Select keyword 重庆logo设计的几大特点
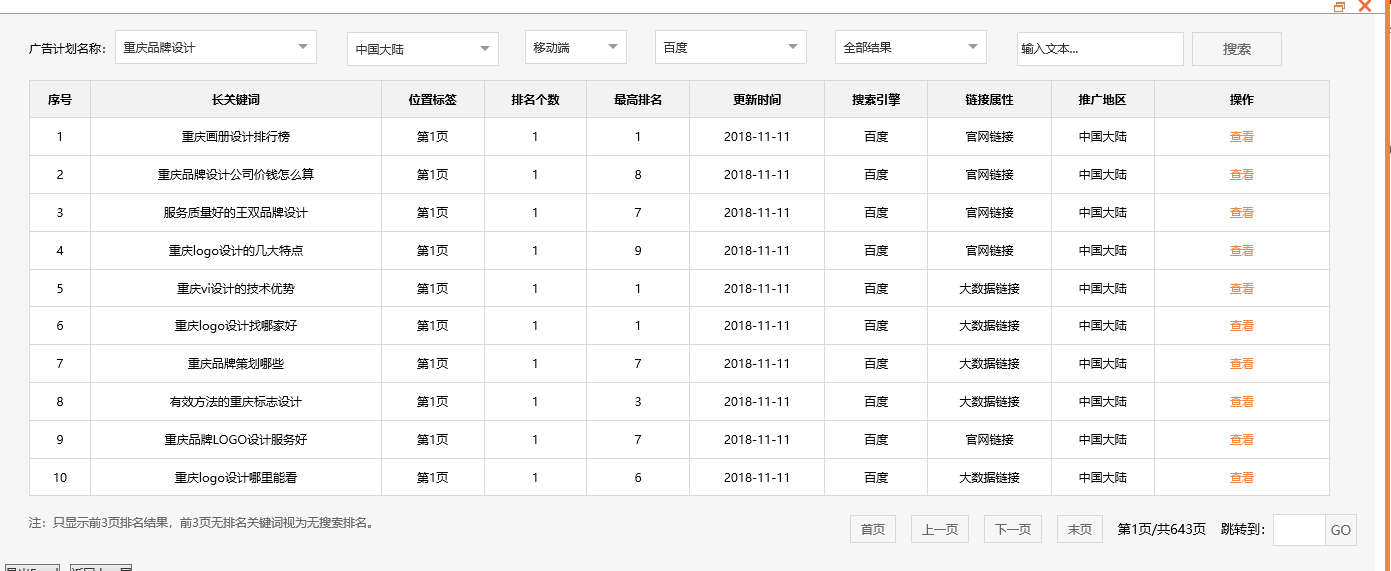This screenshot has width=1391, height=571. (x=236, y=251)
